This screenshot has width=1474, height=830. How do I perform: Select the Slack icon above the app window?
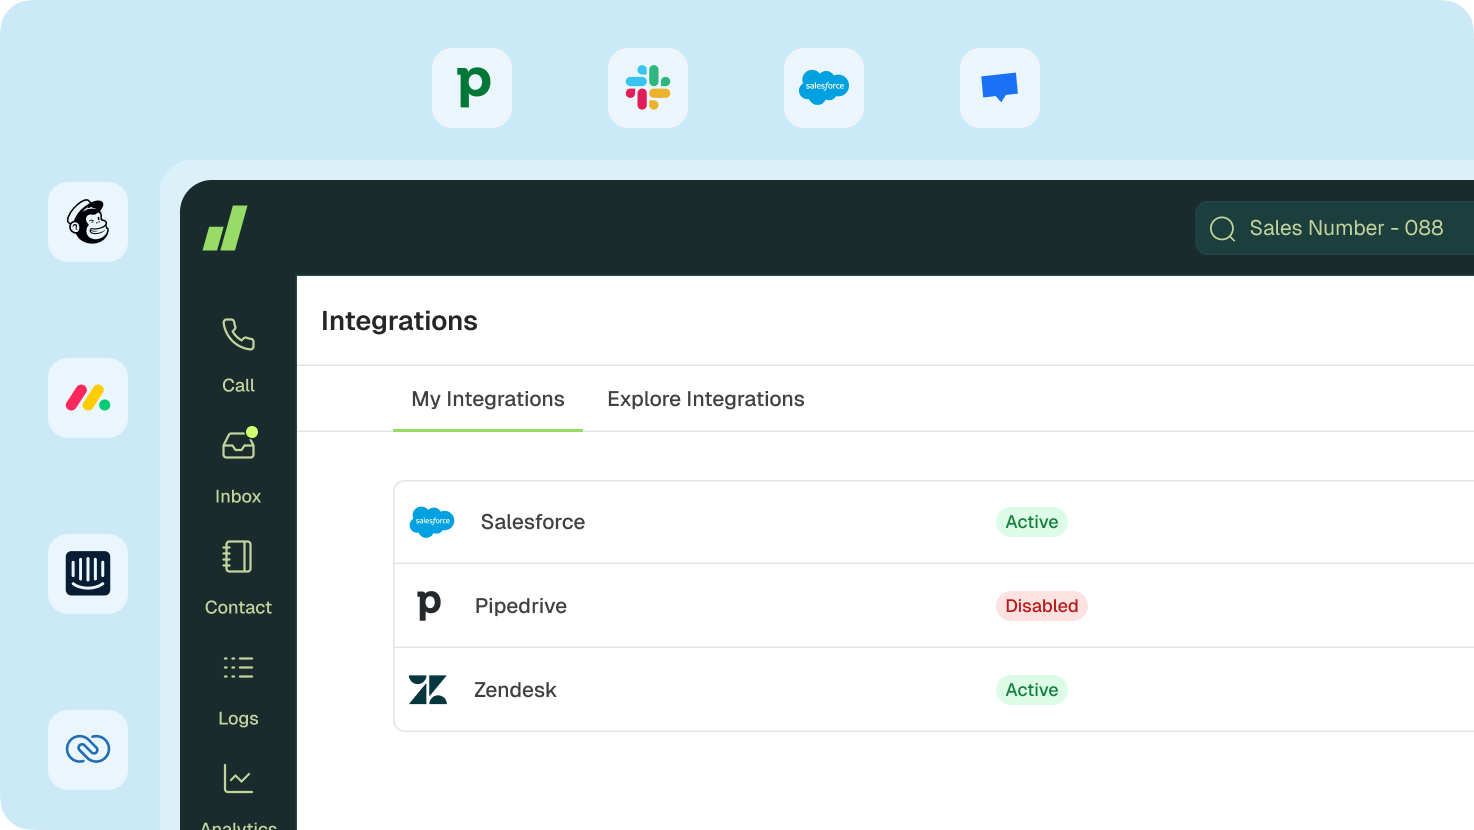[x=647, y=88]
